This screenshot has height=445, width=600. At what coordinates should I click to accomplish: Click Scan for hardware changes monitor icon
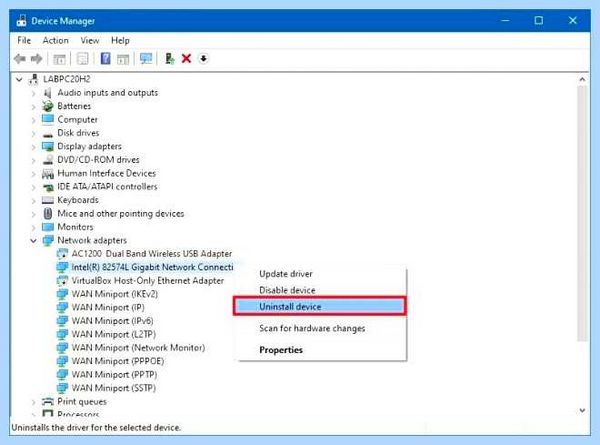tap(146, 59)
